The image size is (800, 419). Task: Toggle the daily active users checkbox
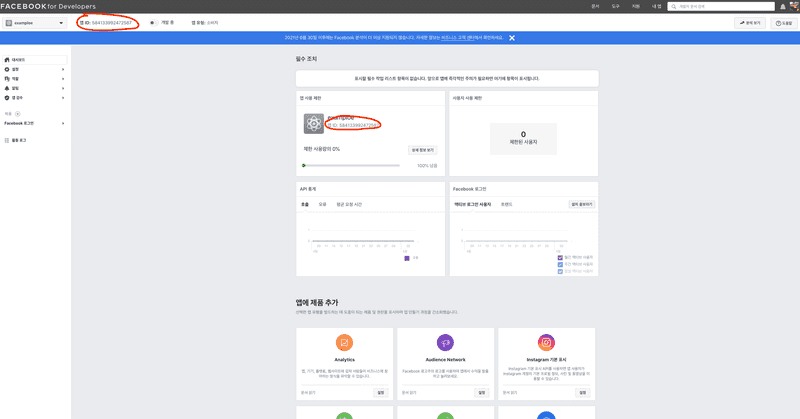pos(560,272)
